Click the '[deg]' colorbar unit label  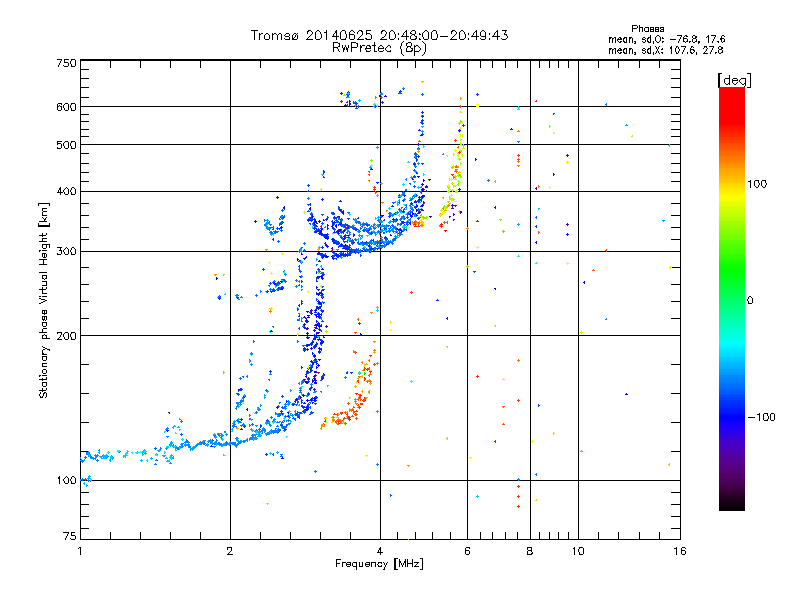click(734, 81)
